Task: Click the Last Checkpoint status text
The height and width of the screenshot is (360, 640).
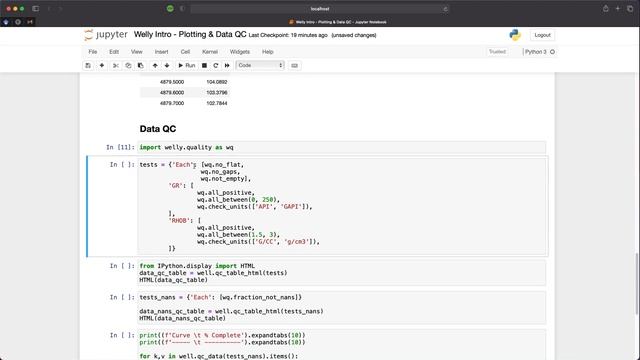Action: pyautogui.click(x=288, y=35)
